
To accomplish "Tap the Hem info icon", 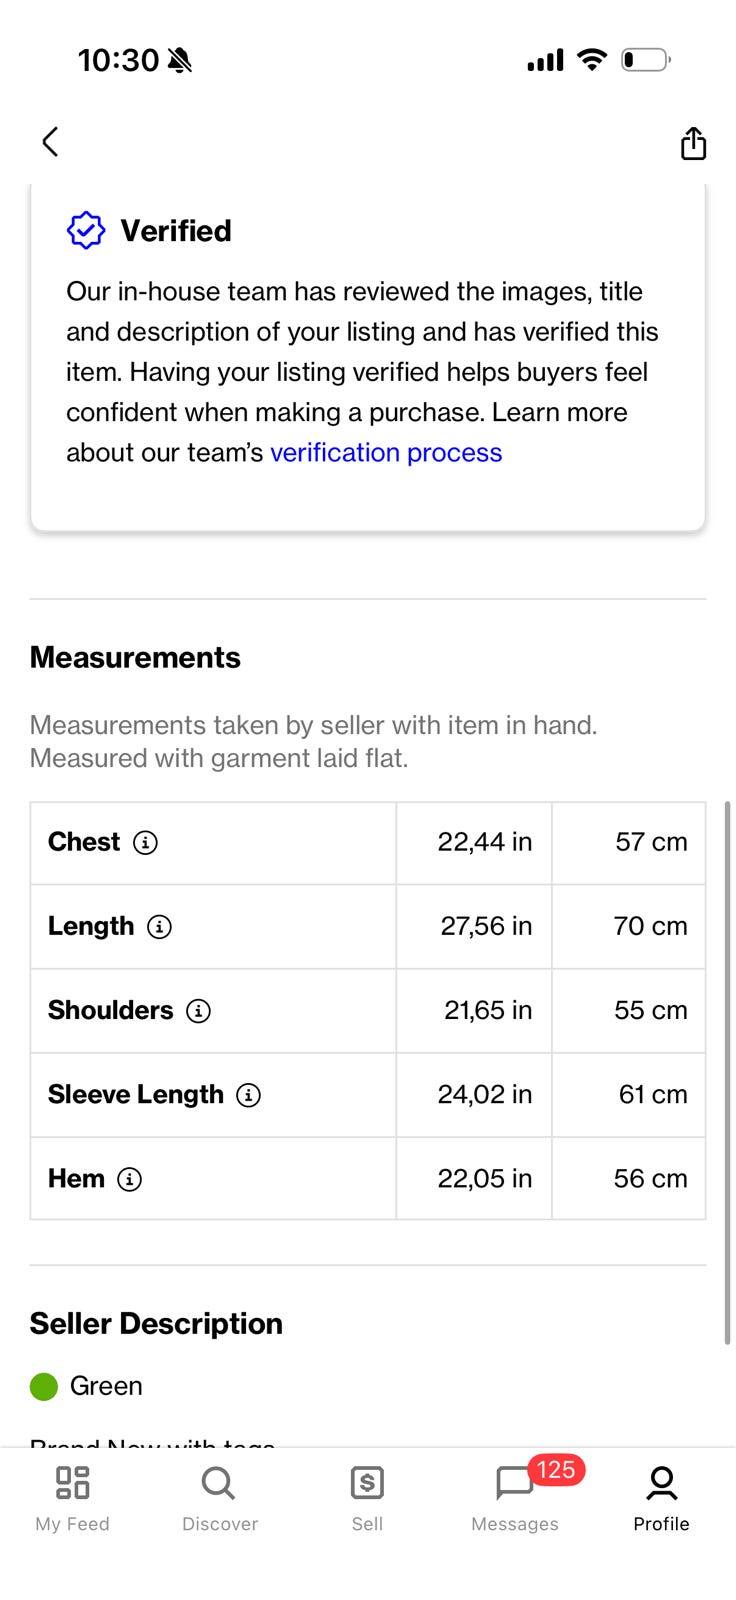I will coord(130,1179).
